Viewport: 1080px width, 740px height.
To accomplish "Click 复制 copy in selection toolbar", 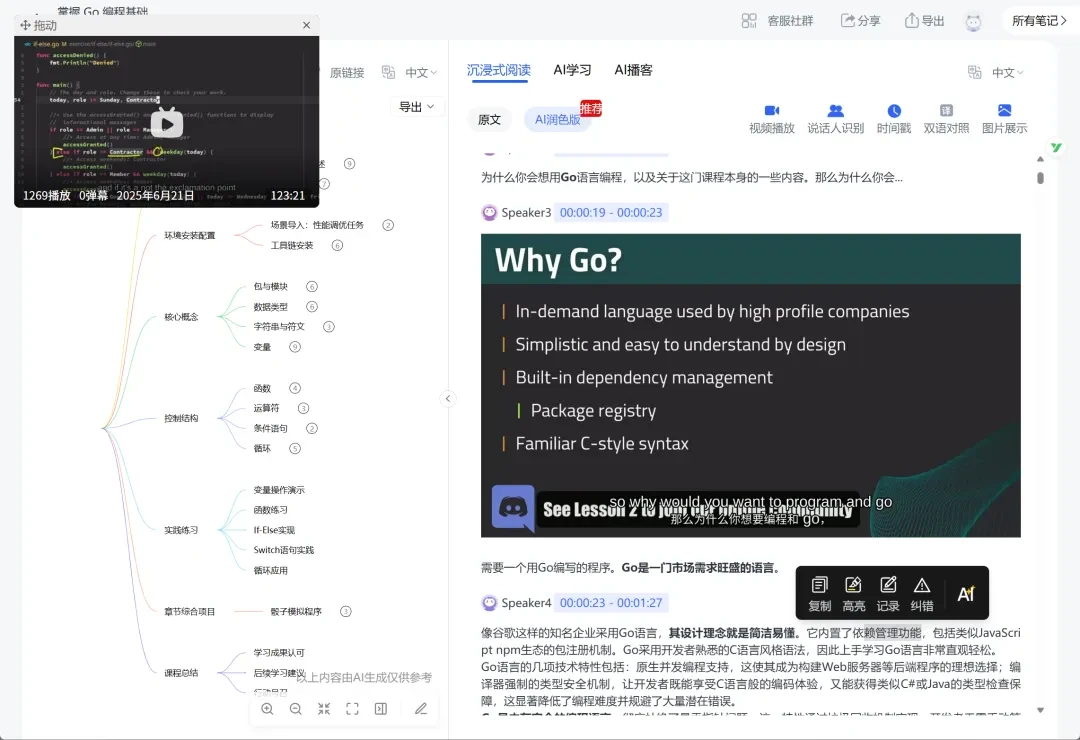I will [820, 594].
